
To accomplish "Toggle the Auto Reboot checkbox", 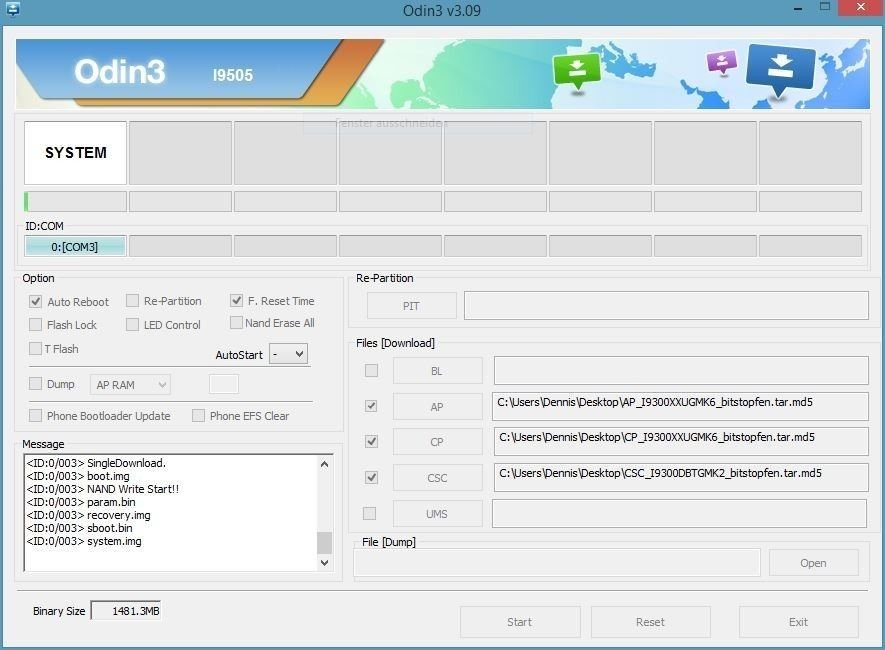I will [x=36, y=301].
